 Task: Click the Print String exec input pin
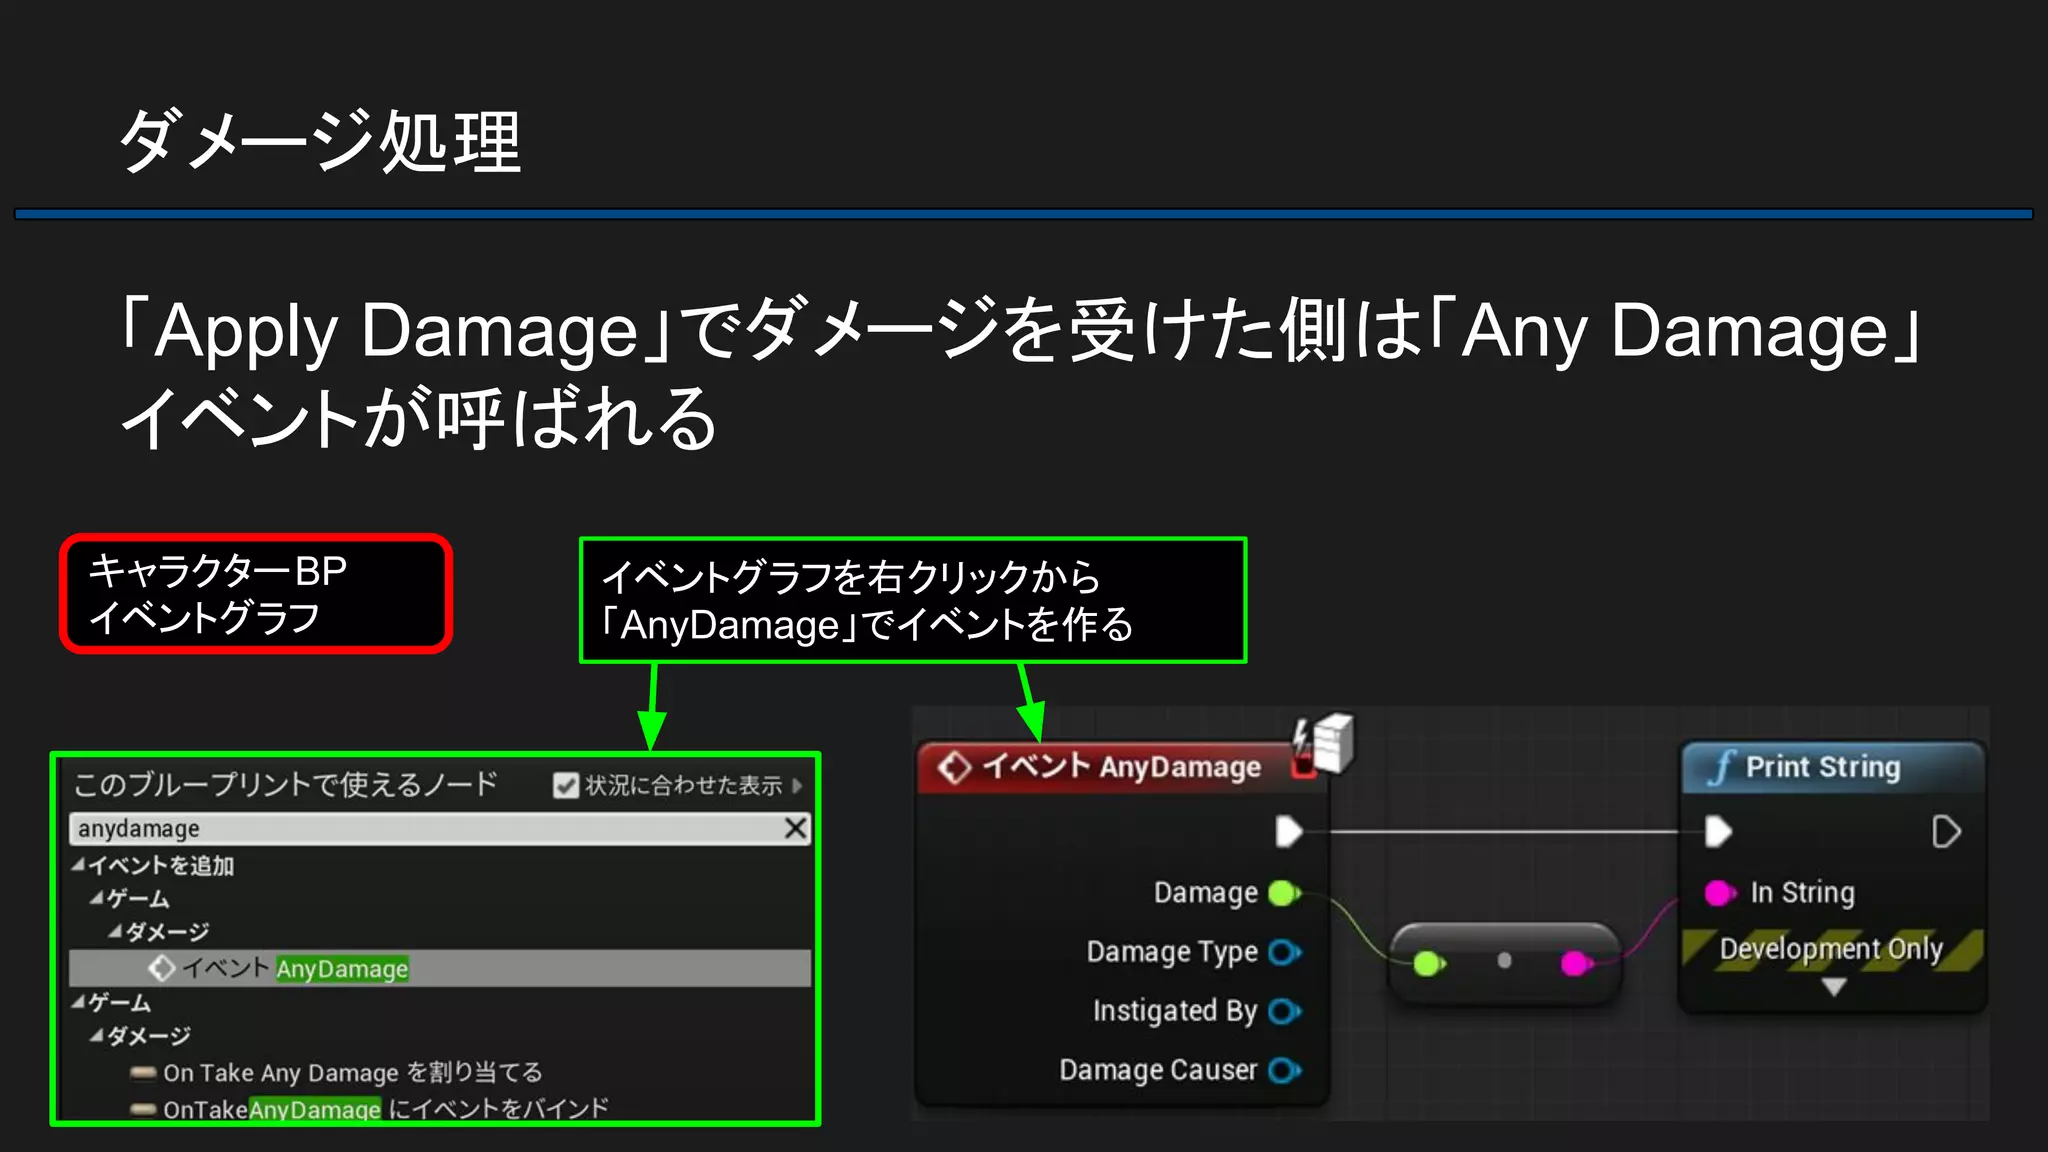pyautogui.click(x=1718, y=831)
